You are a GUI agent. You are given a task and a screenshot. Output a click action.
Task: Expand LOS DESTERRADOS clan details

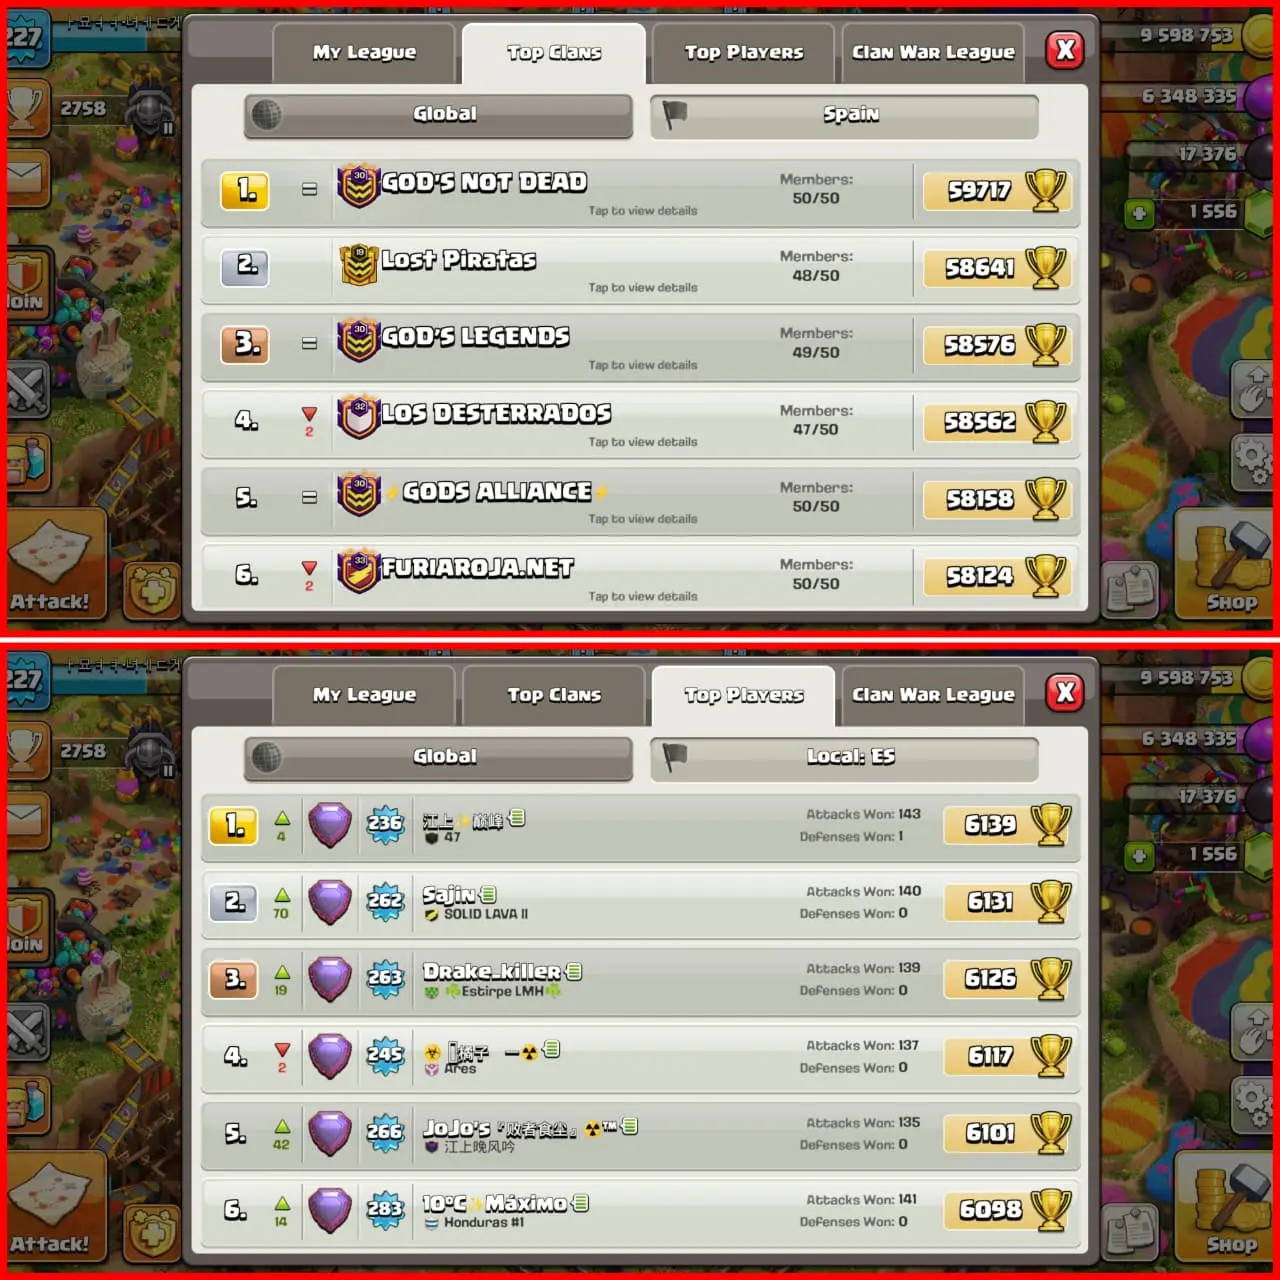tap(640, 423)
